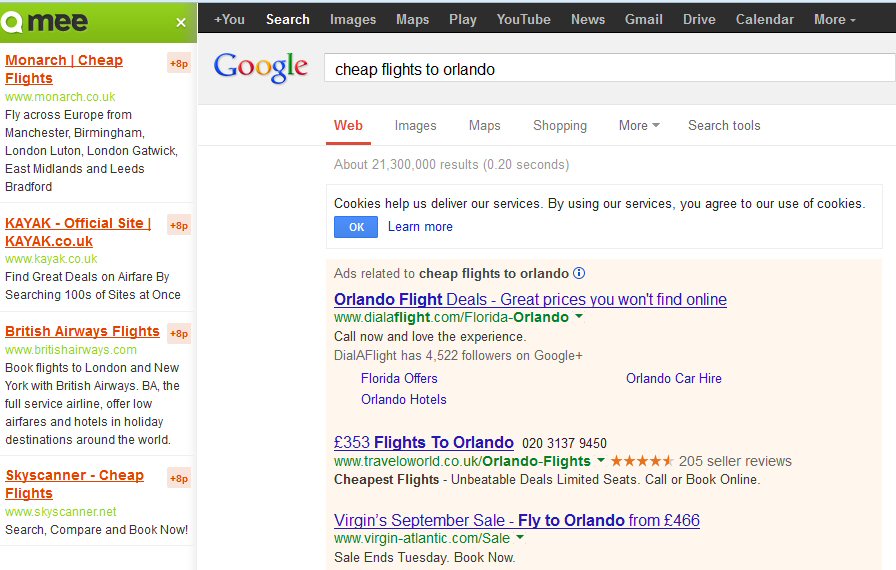The width and height of the screenshot is (896, 570).
Task: Open Virgin's September Sale ad link
Action: (517, 520)
